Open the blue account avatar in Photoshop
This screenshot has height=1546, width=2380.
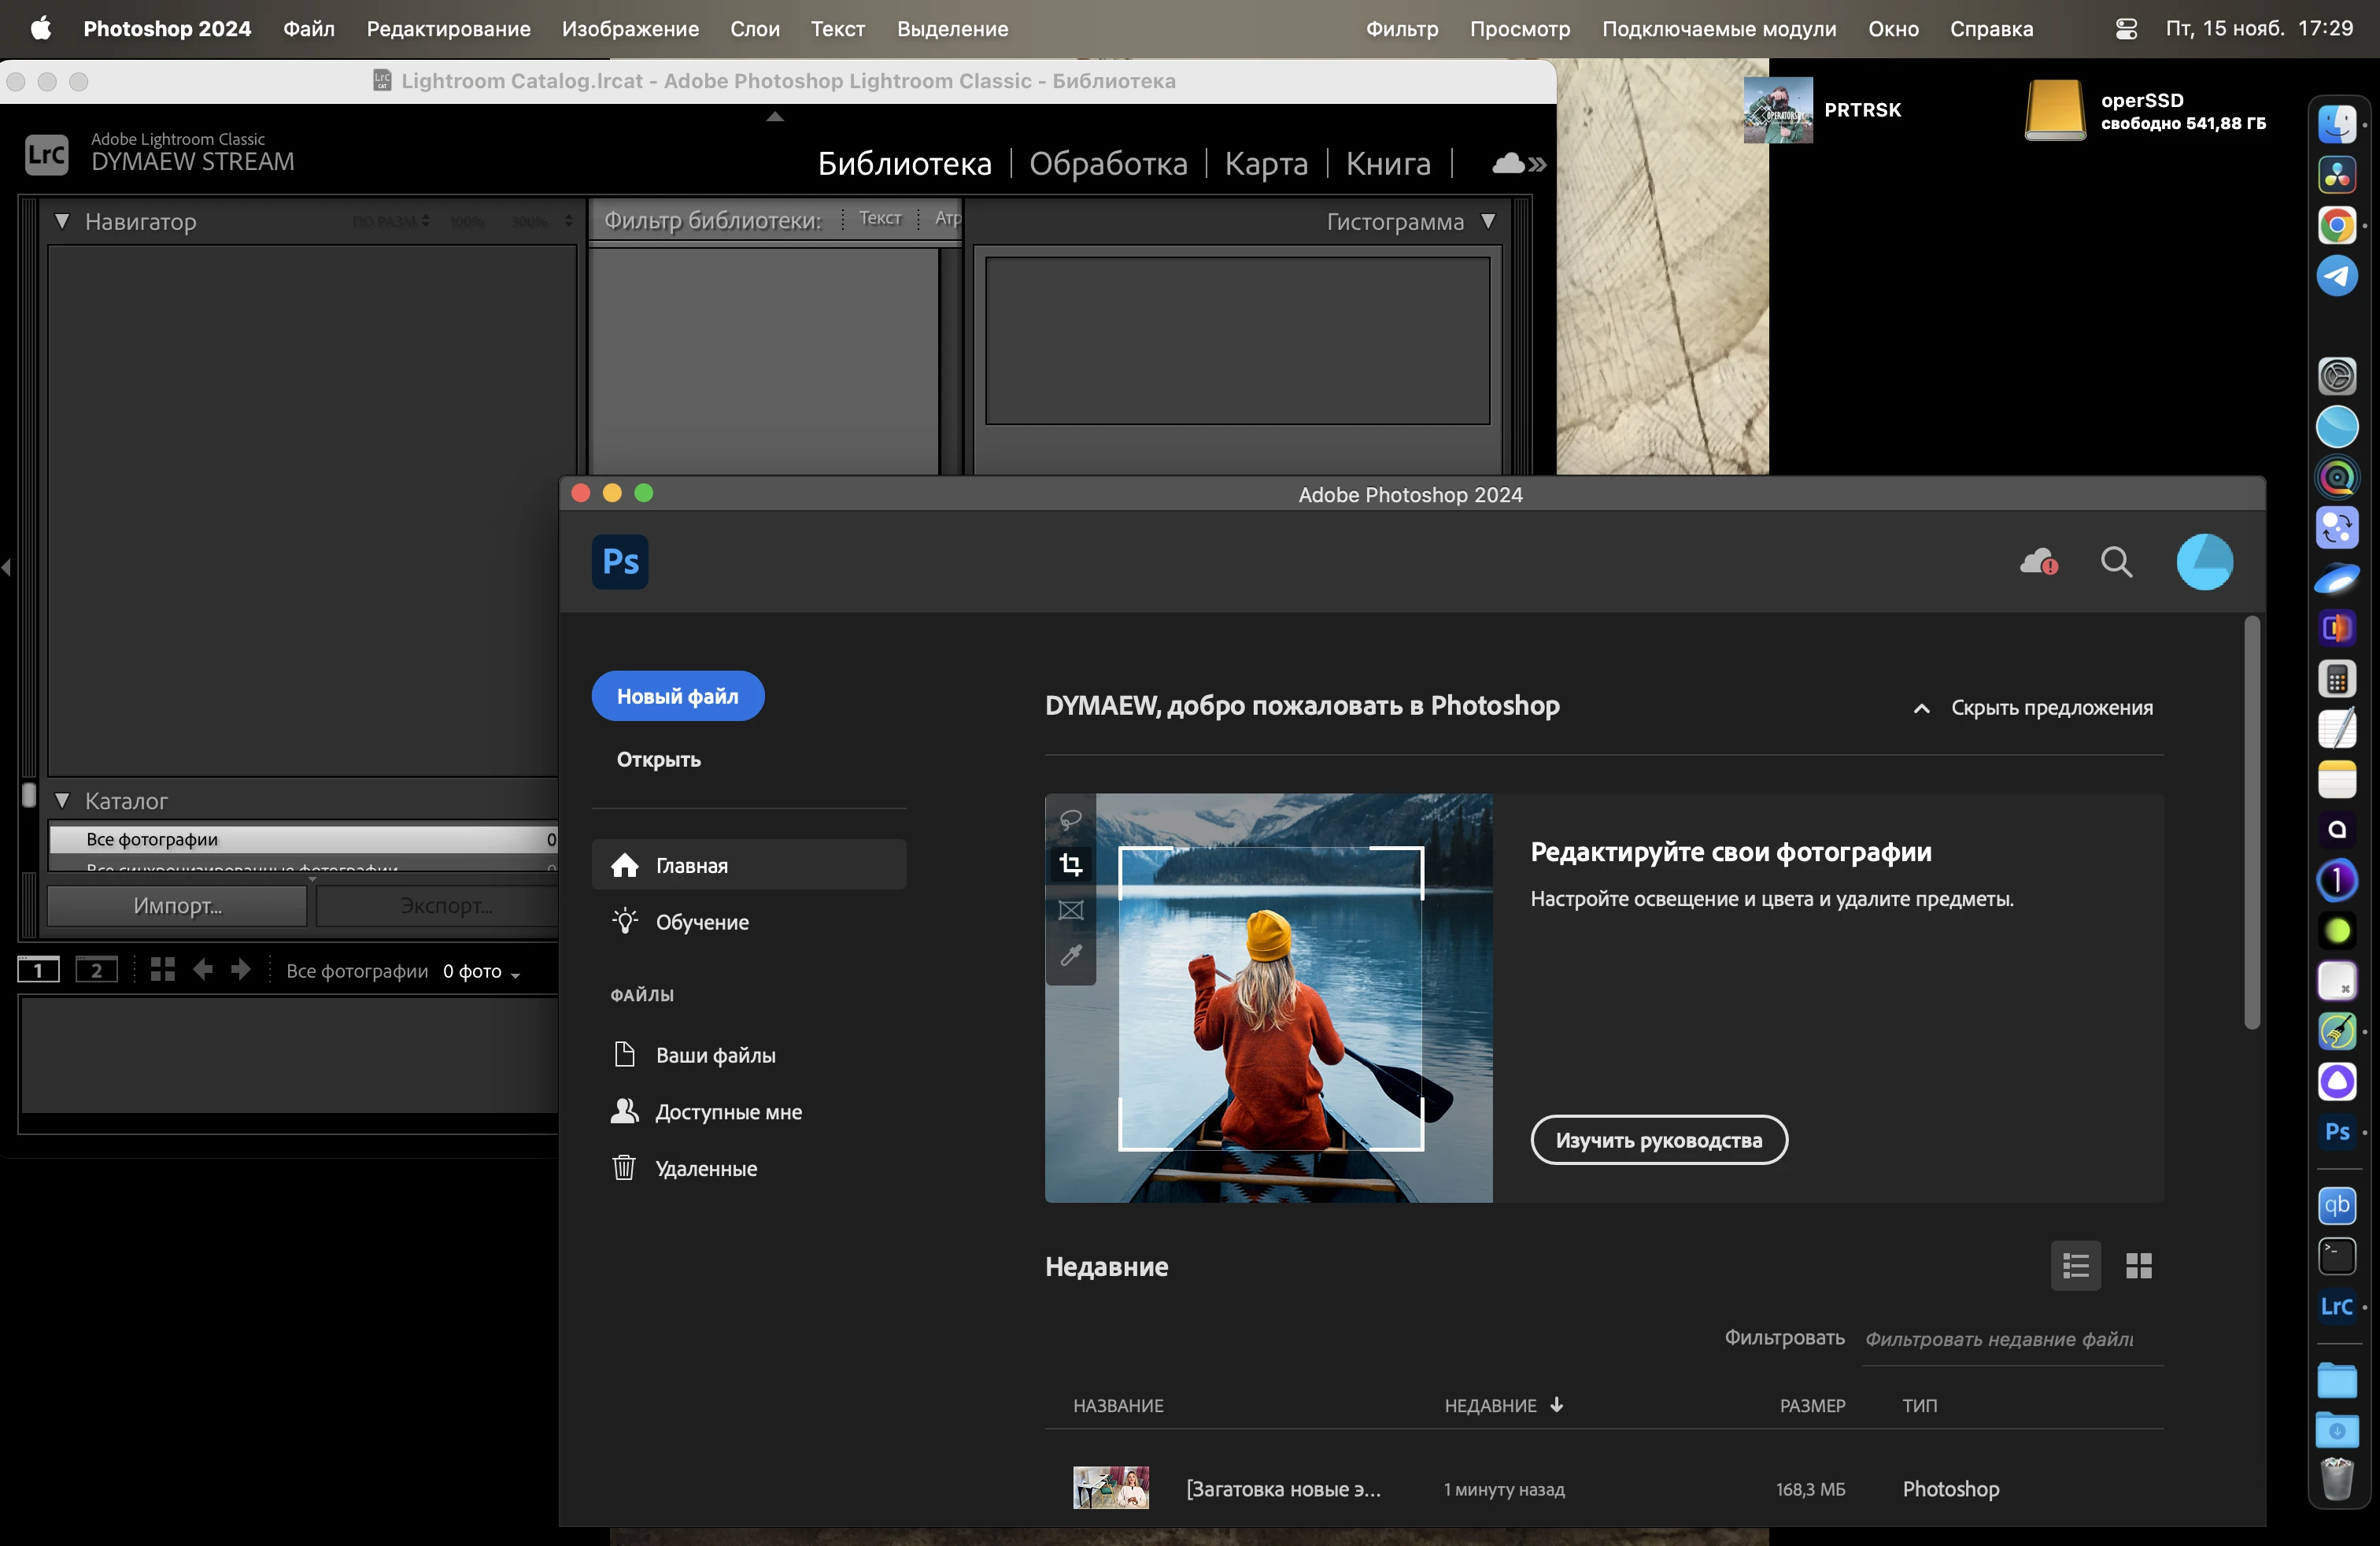pyautogui.click(x=2204, y=562)
